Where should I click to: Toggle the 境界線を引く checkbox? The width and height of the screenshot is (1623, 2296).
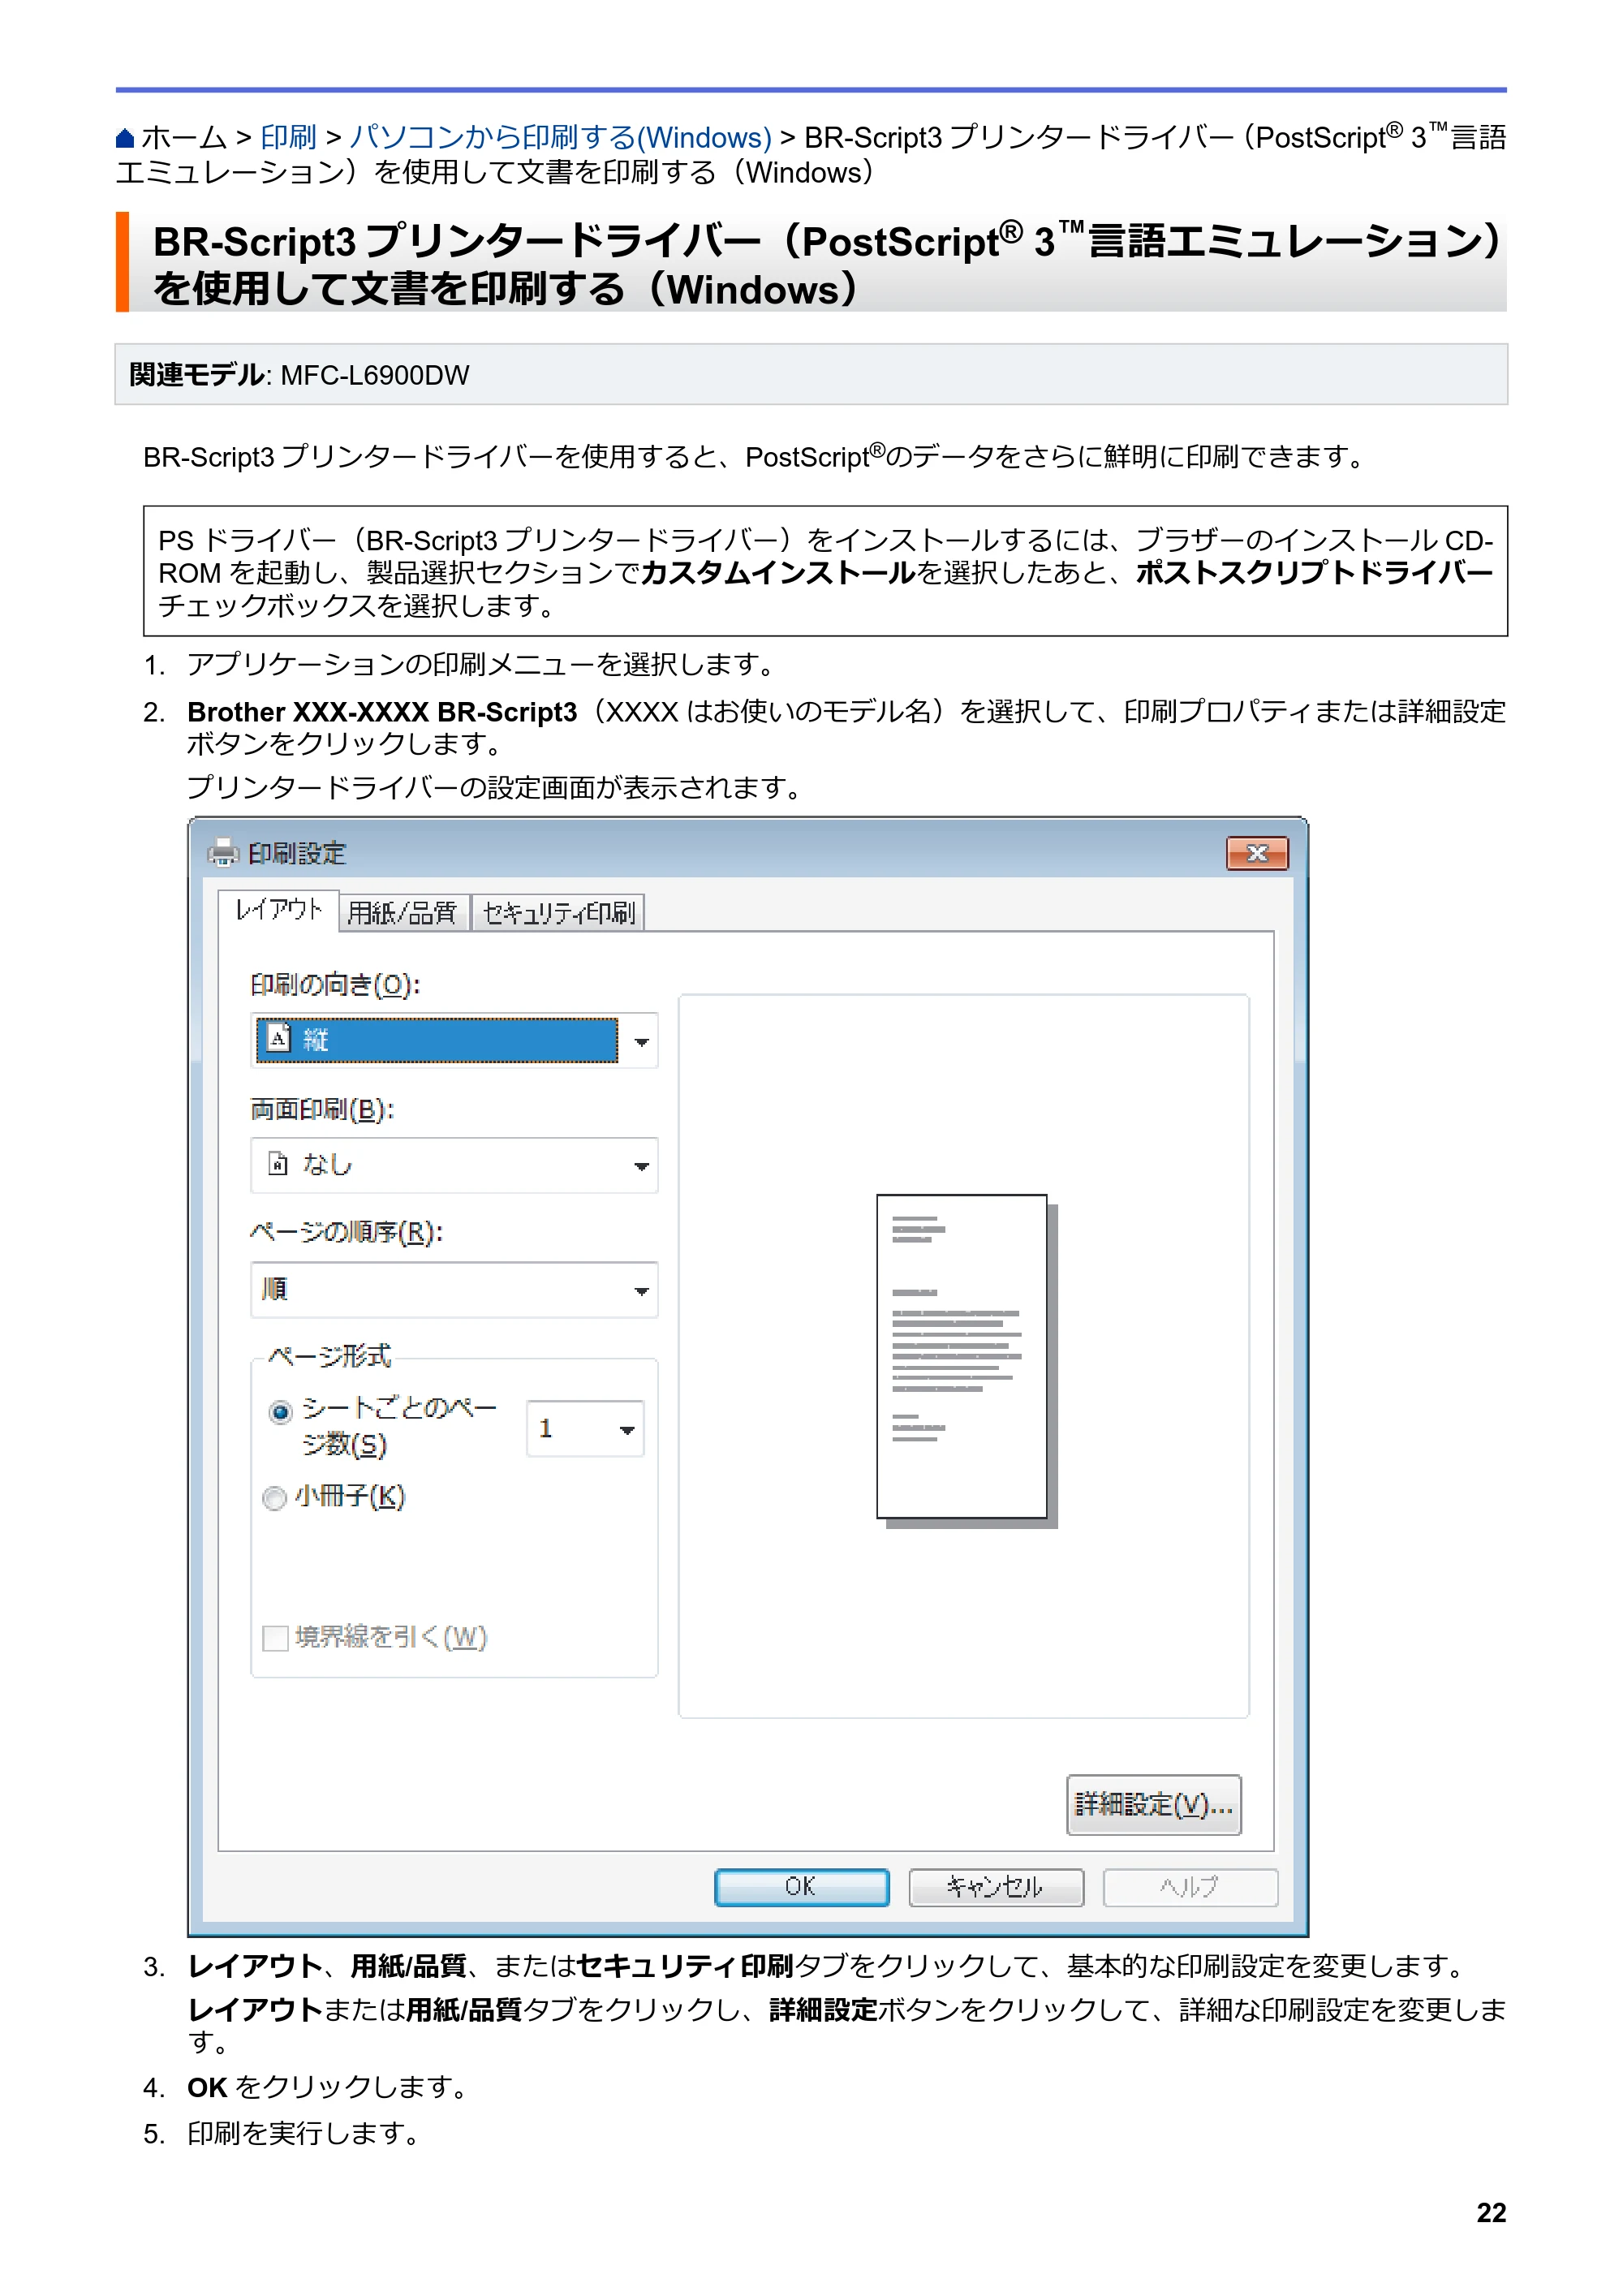coord(275,1638)
